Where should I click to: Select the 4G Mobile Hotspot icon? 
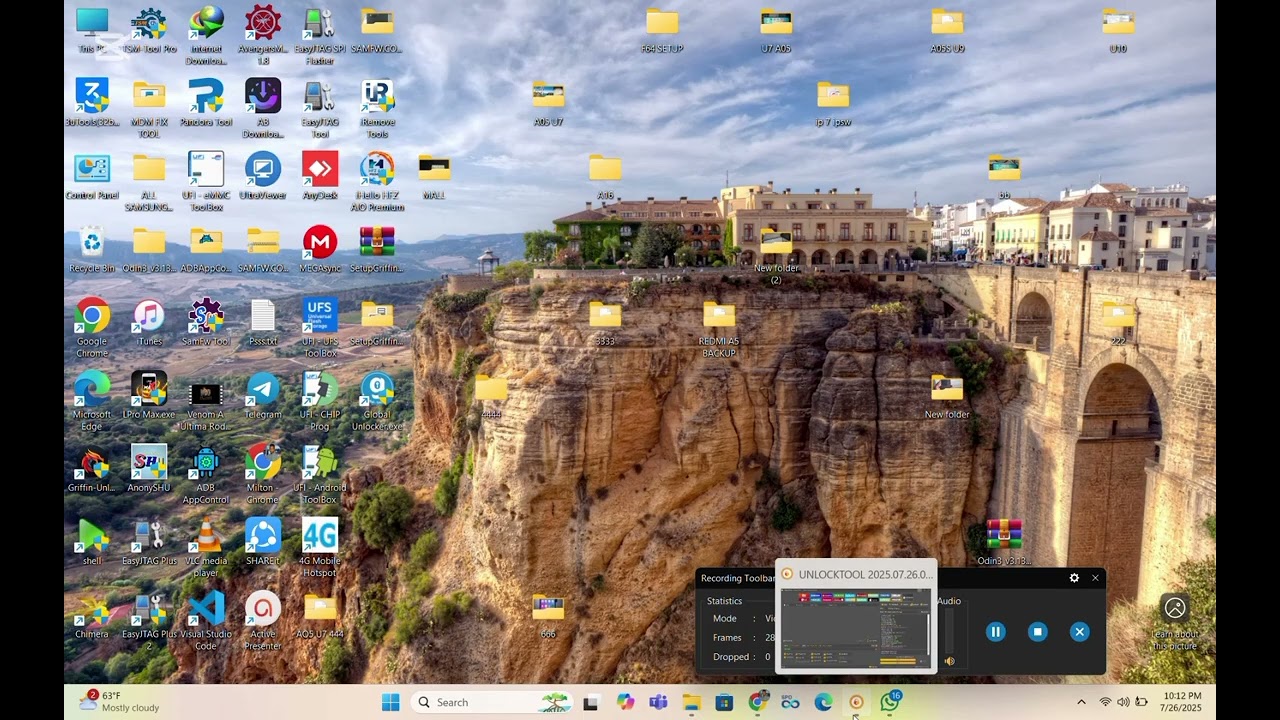pyautogui.click(x=320, y=548)
